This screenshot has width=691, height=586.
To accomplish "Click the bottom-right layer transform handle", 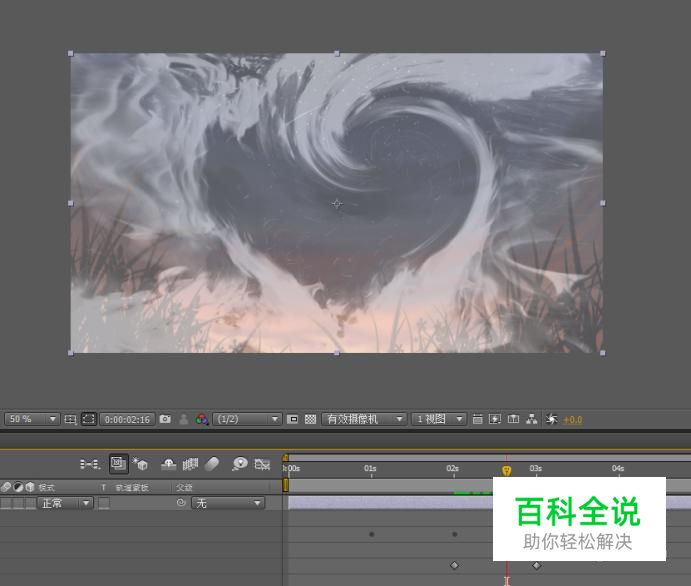I will [x=602, y=353].
